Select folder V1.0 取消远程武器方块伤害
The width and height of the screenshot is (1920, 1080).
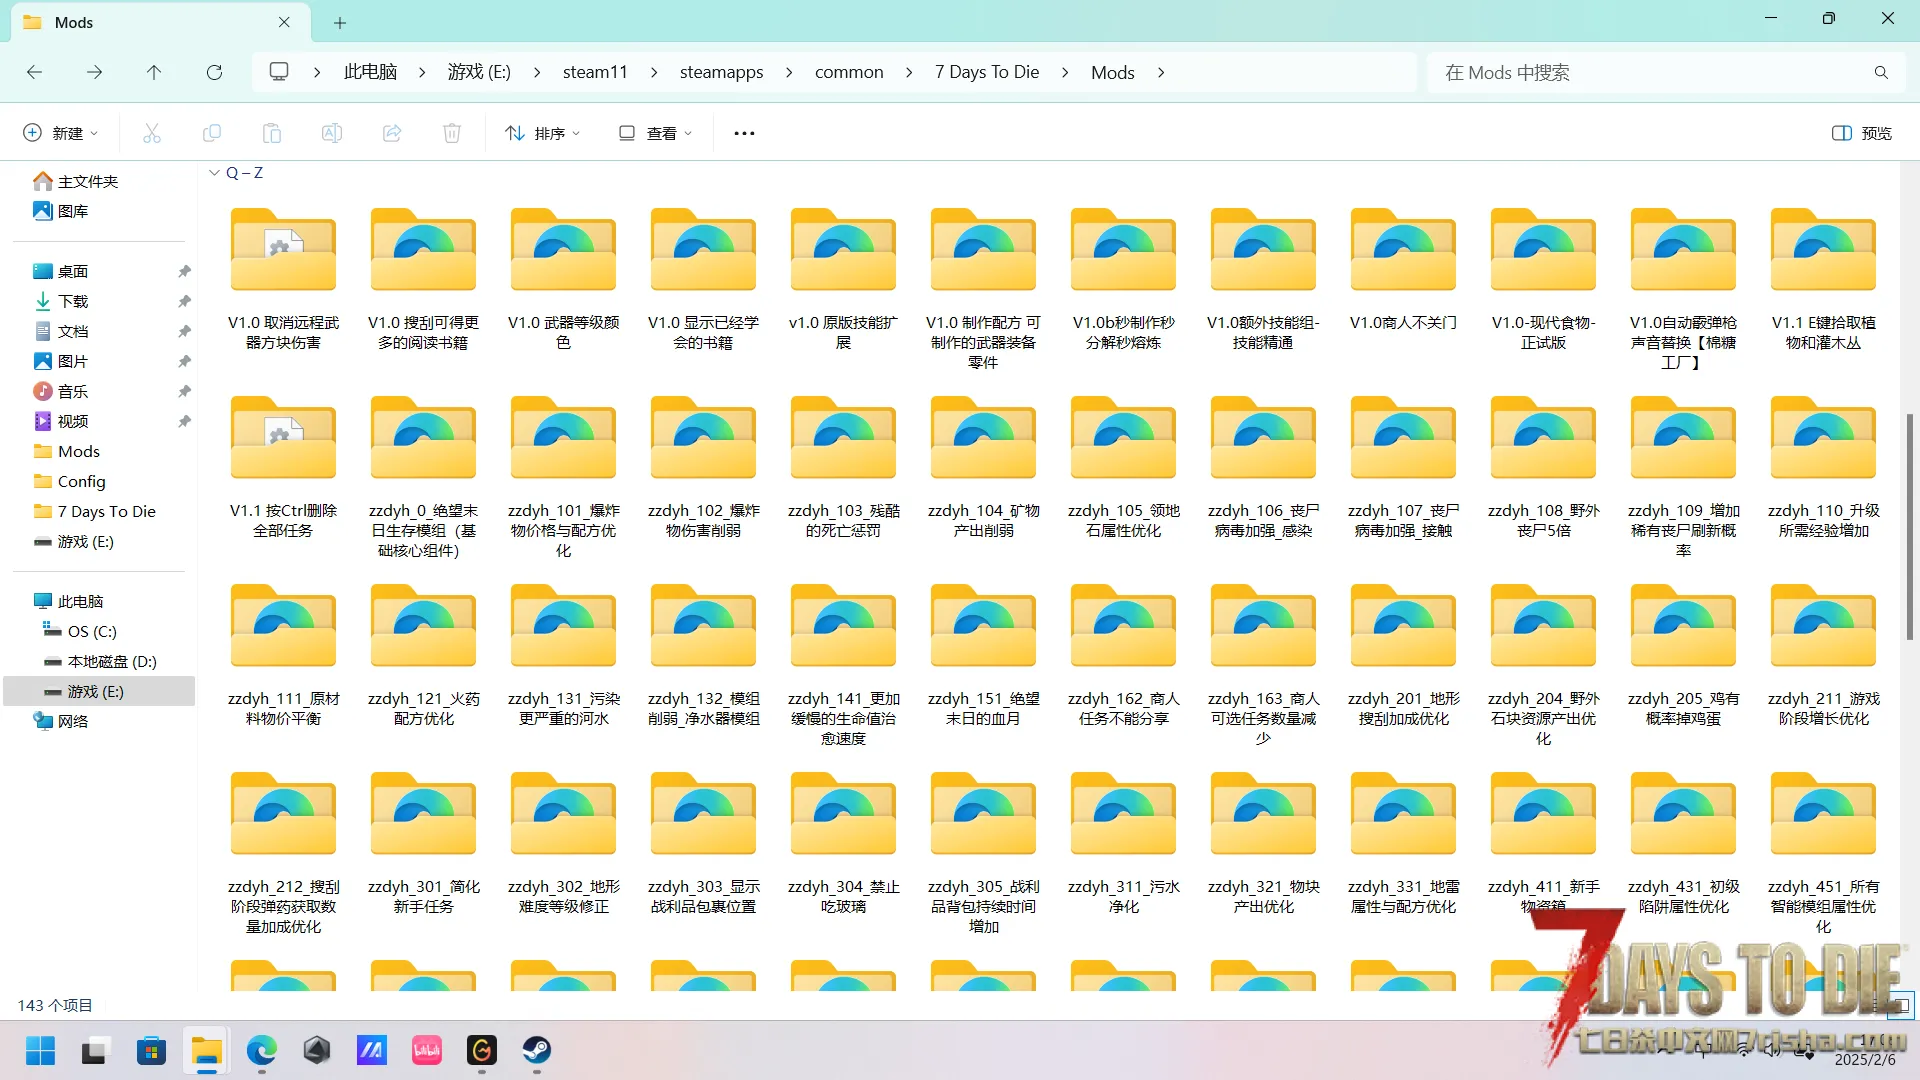click(283, 278)
